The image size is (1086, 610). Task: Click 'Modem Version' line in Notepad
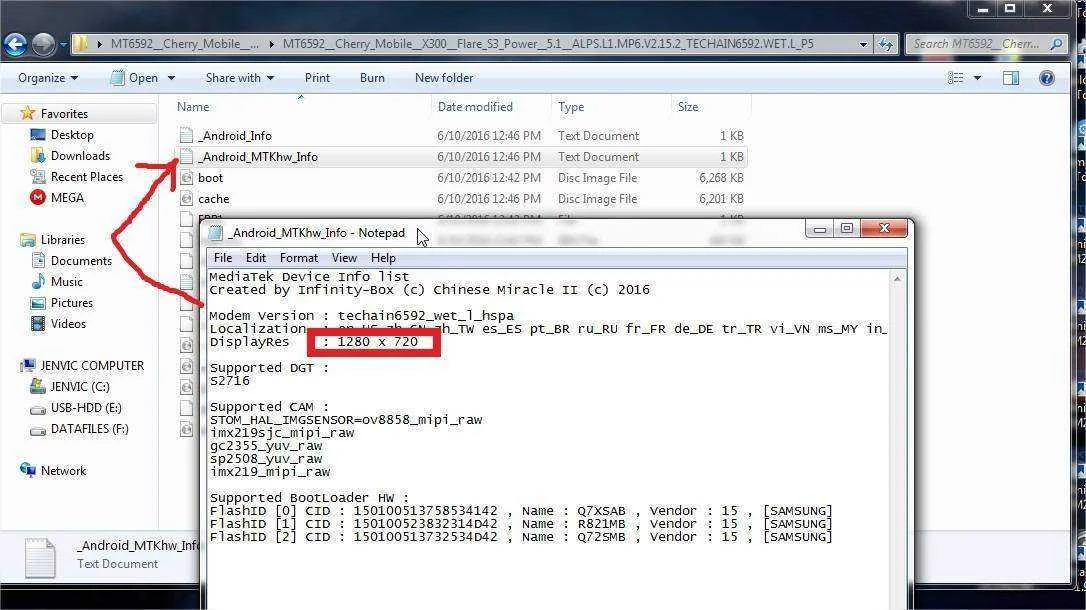362,316
